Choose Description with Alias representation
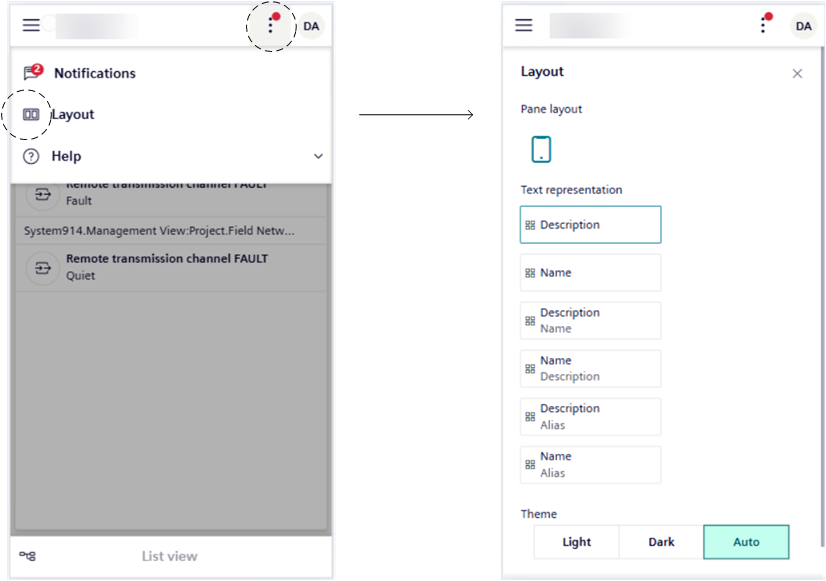Image resolution: width=826 pixels, height=581 pixels. pos(590,417)
